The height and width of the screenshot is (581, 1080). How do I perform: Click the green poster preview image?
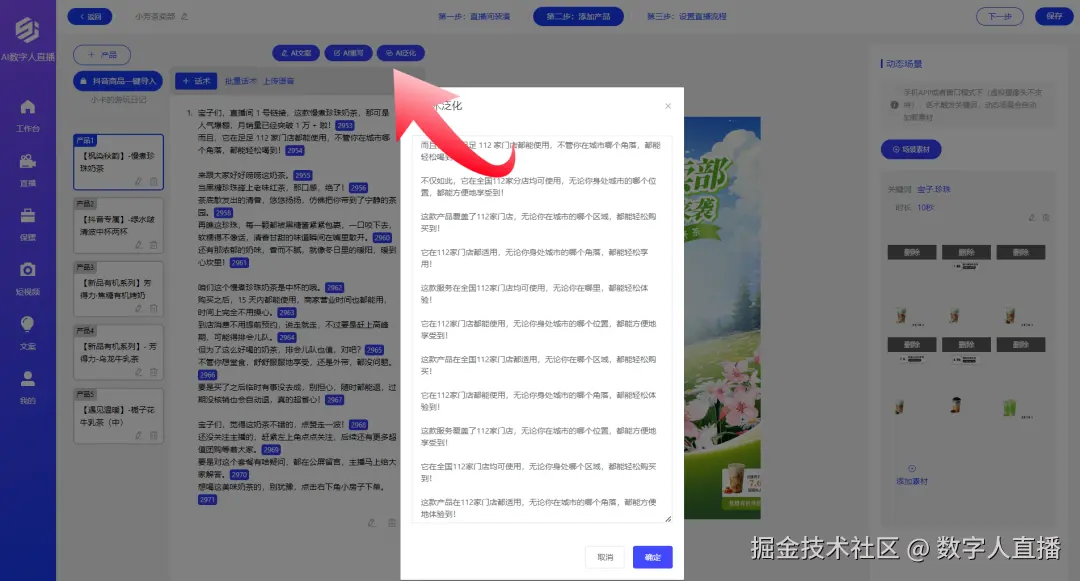point(722,317)
